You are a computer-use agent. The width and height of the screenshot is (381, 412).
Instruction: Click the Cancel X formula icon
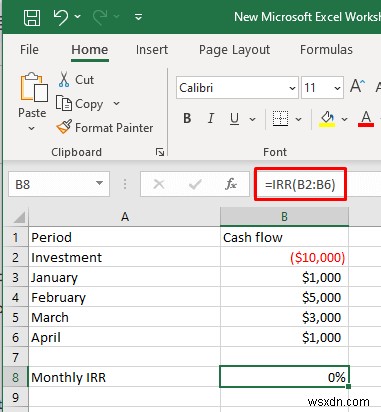pyautogui.click(x=159, y=184)
